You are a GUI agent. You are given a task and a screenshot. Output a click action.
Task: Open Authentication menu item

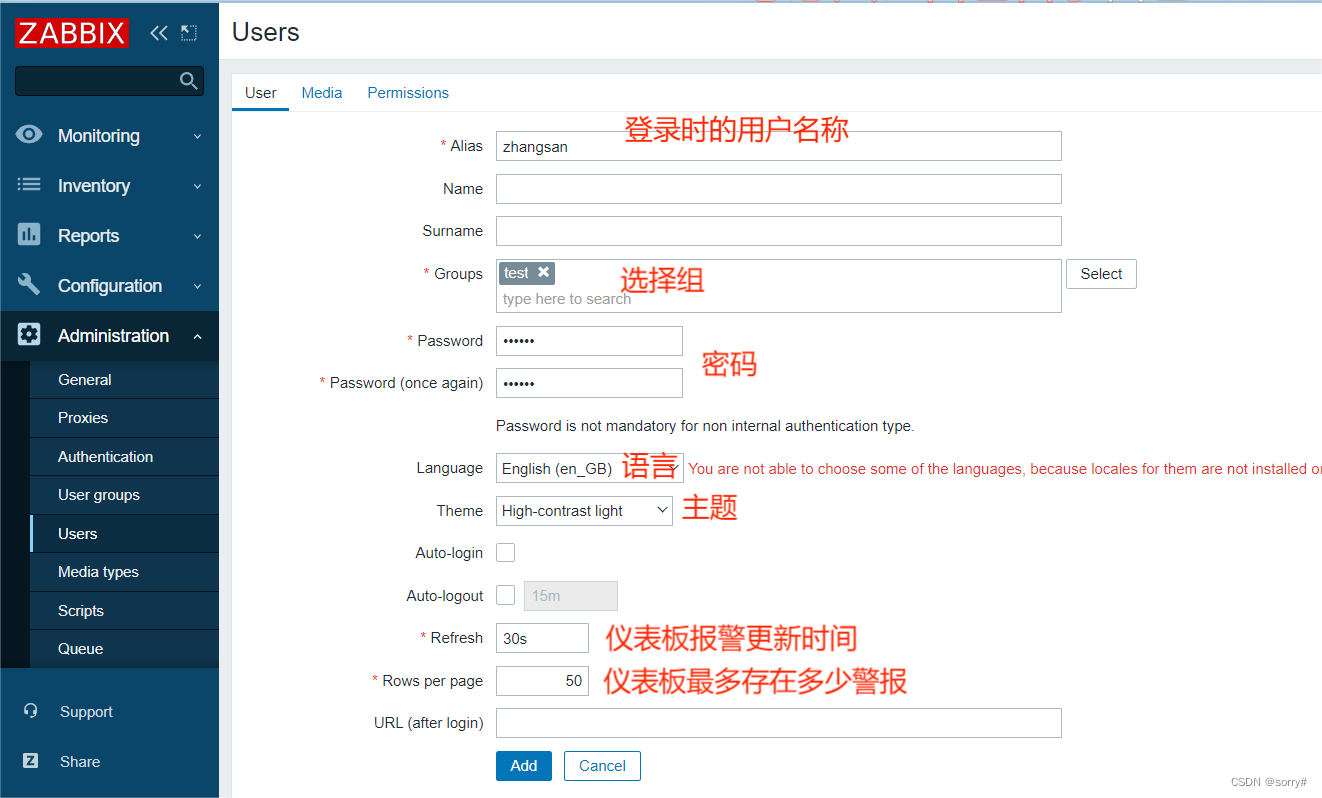point(124,457)
